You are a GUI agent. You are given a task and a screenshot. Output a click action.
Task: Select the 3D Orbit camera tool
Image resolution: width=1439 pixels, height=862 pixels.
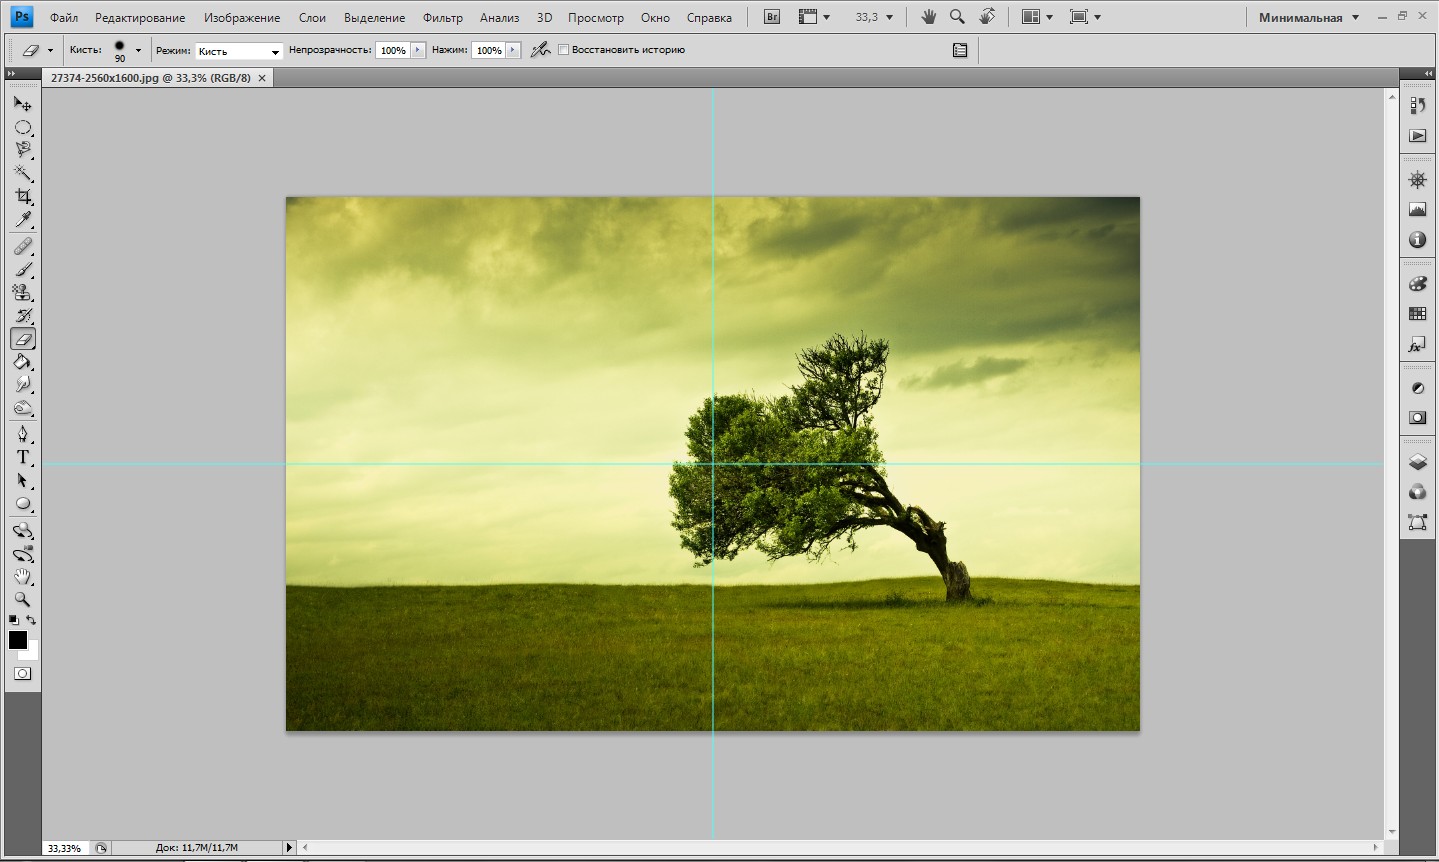[22, 554]
